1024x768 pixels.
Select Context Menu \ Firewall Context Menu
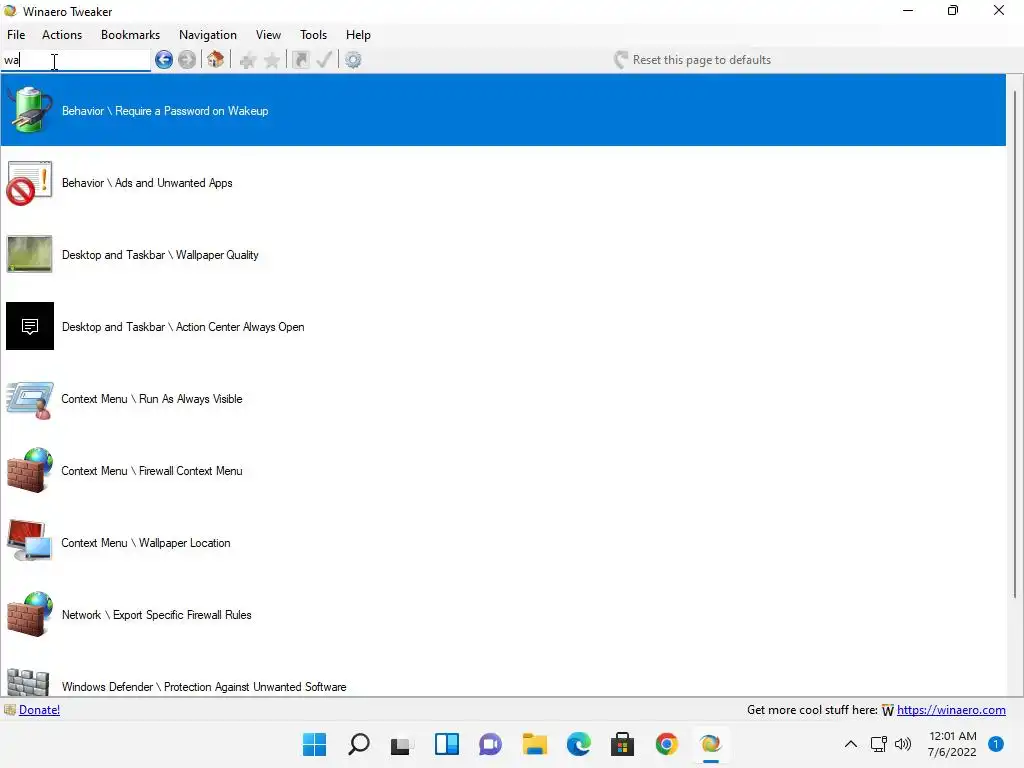pyautogui.click(x=503, y=470)
